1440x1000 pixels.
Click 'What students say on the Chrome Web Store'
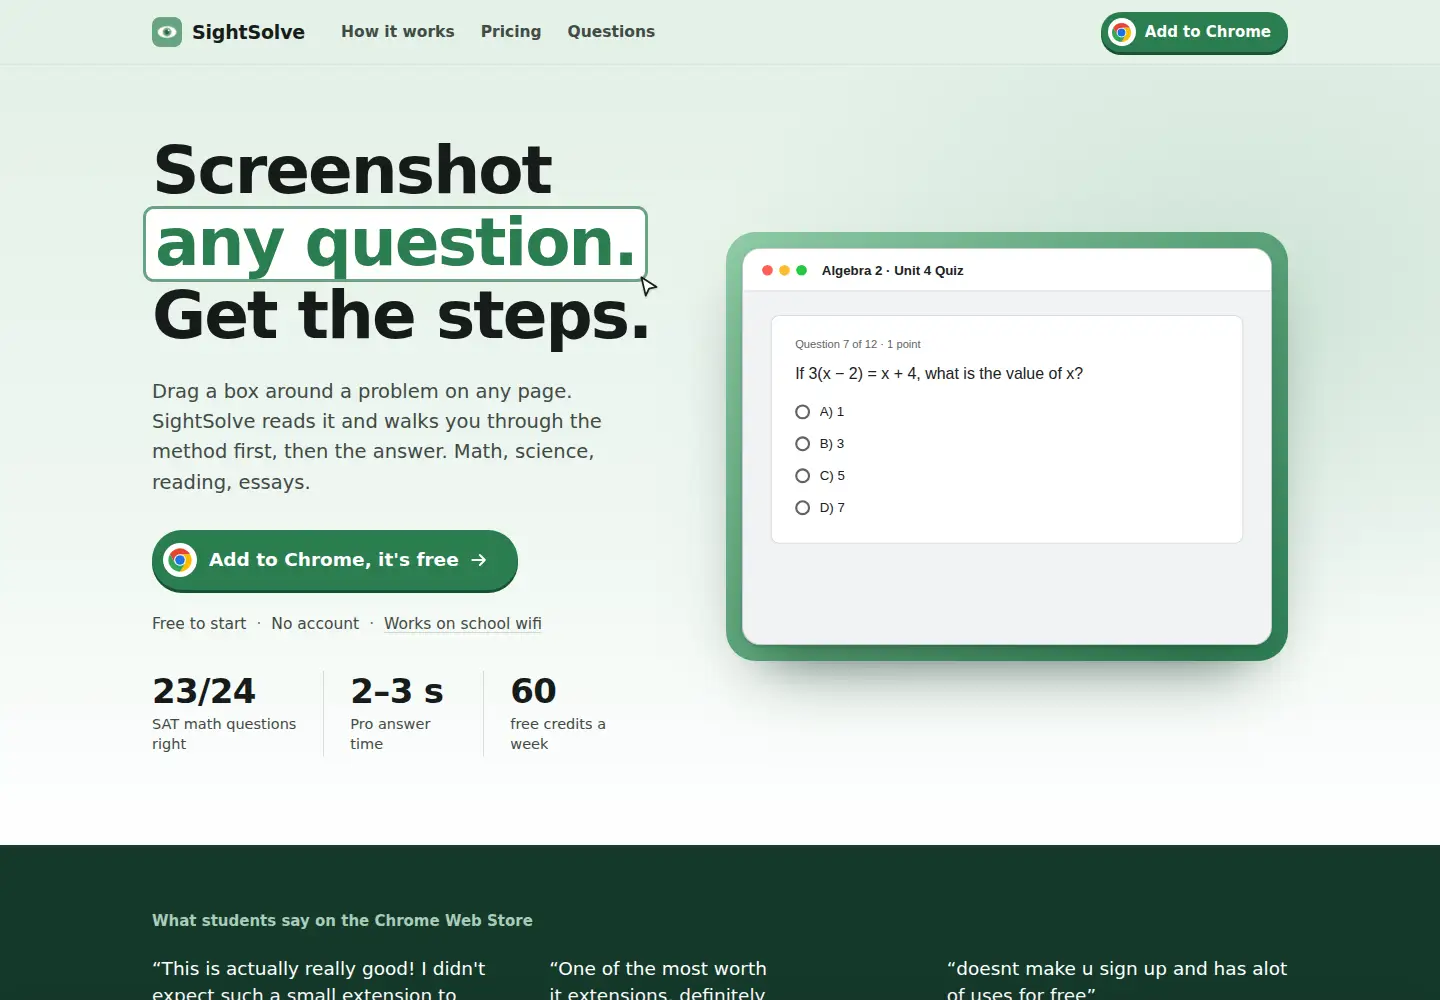point(342,920)
